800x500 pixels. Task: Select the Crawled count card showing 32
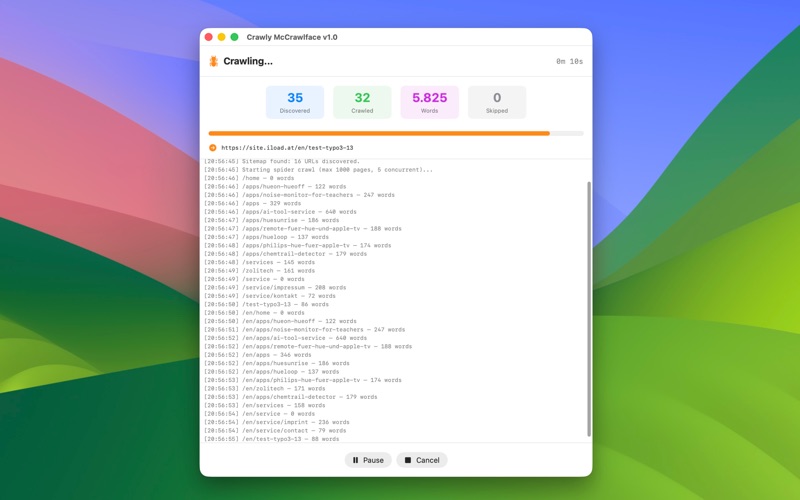click(362, 102)
